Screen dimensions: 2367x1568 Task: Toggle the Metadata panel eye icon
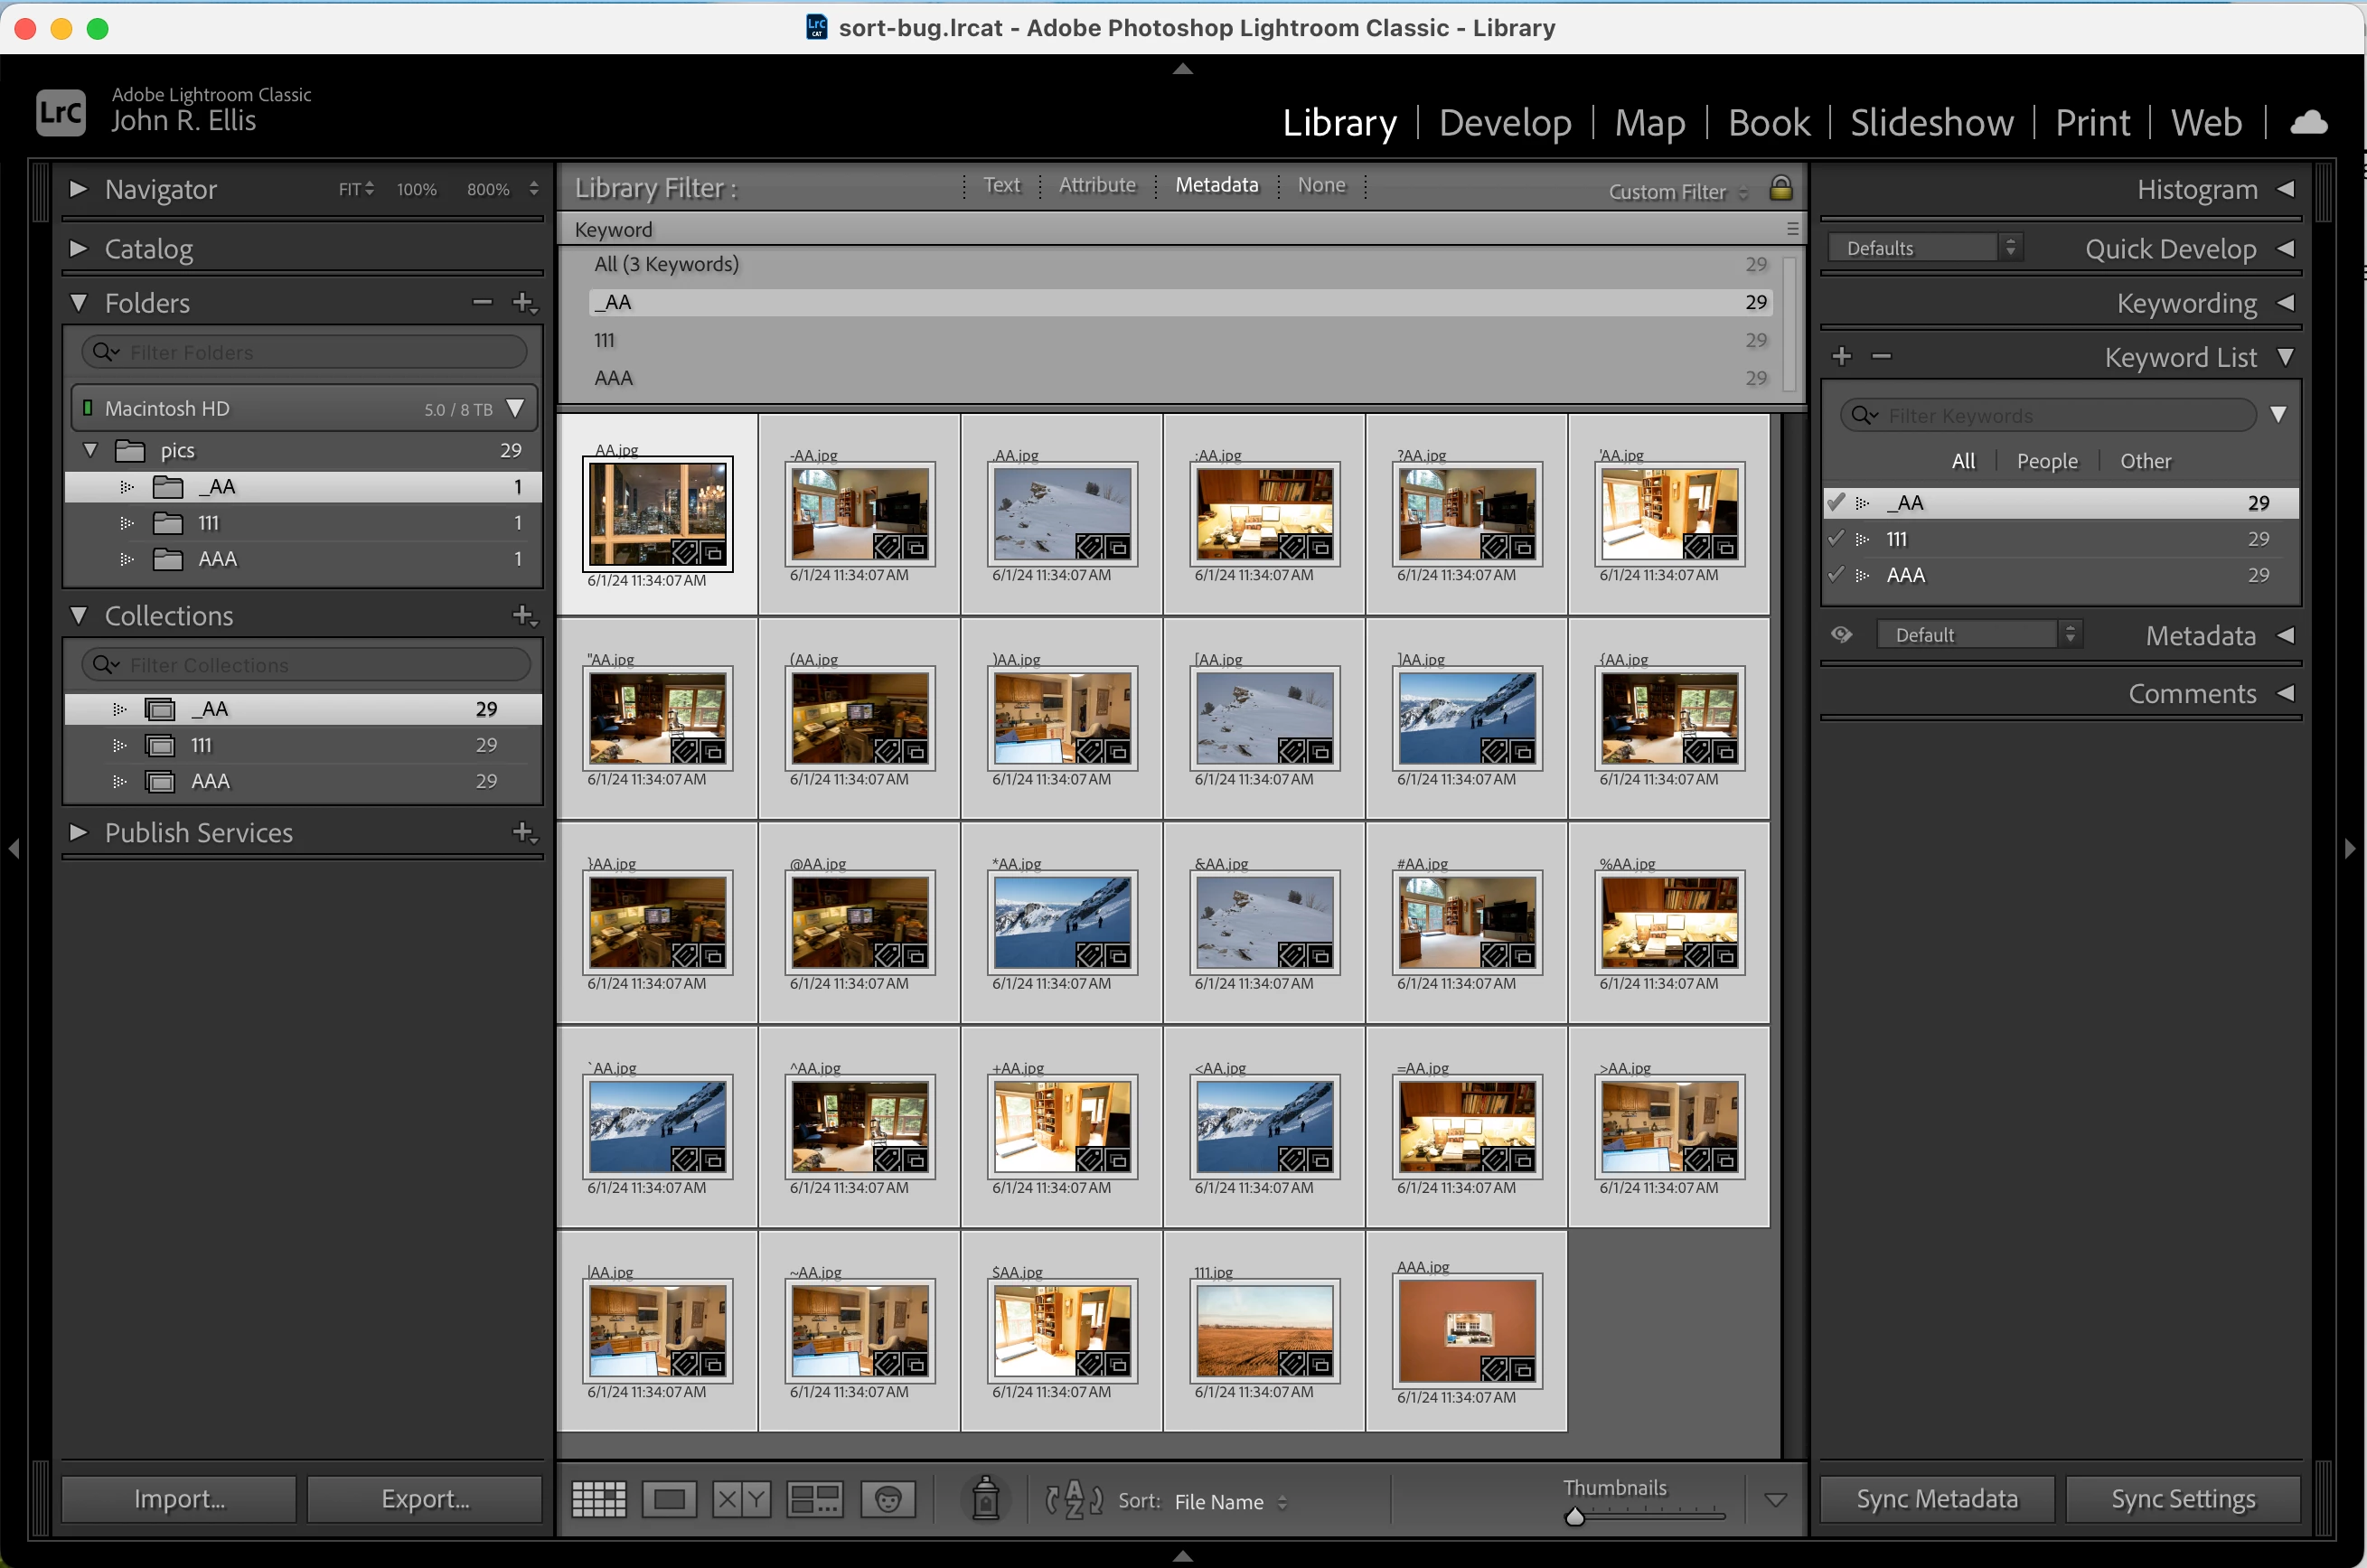[1841, 634]
